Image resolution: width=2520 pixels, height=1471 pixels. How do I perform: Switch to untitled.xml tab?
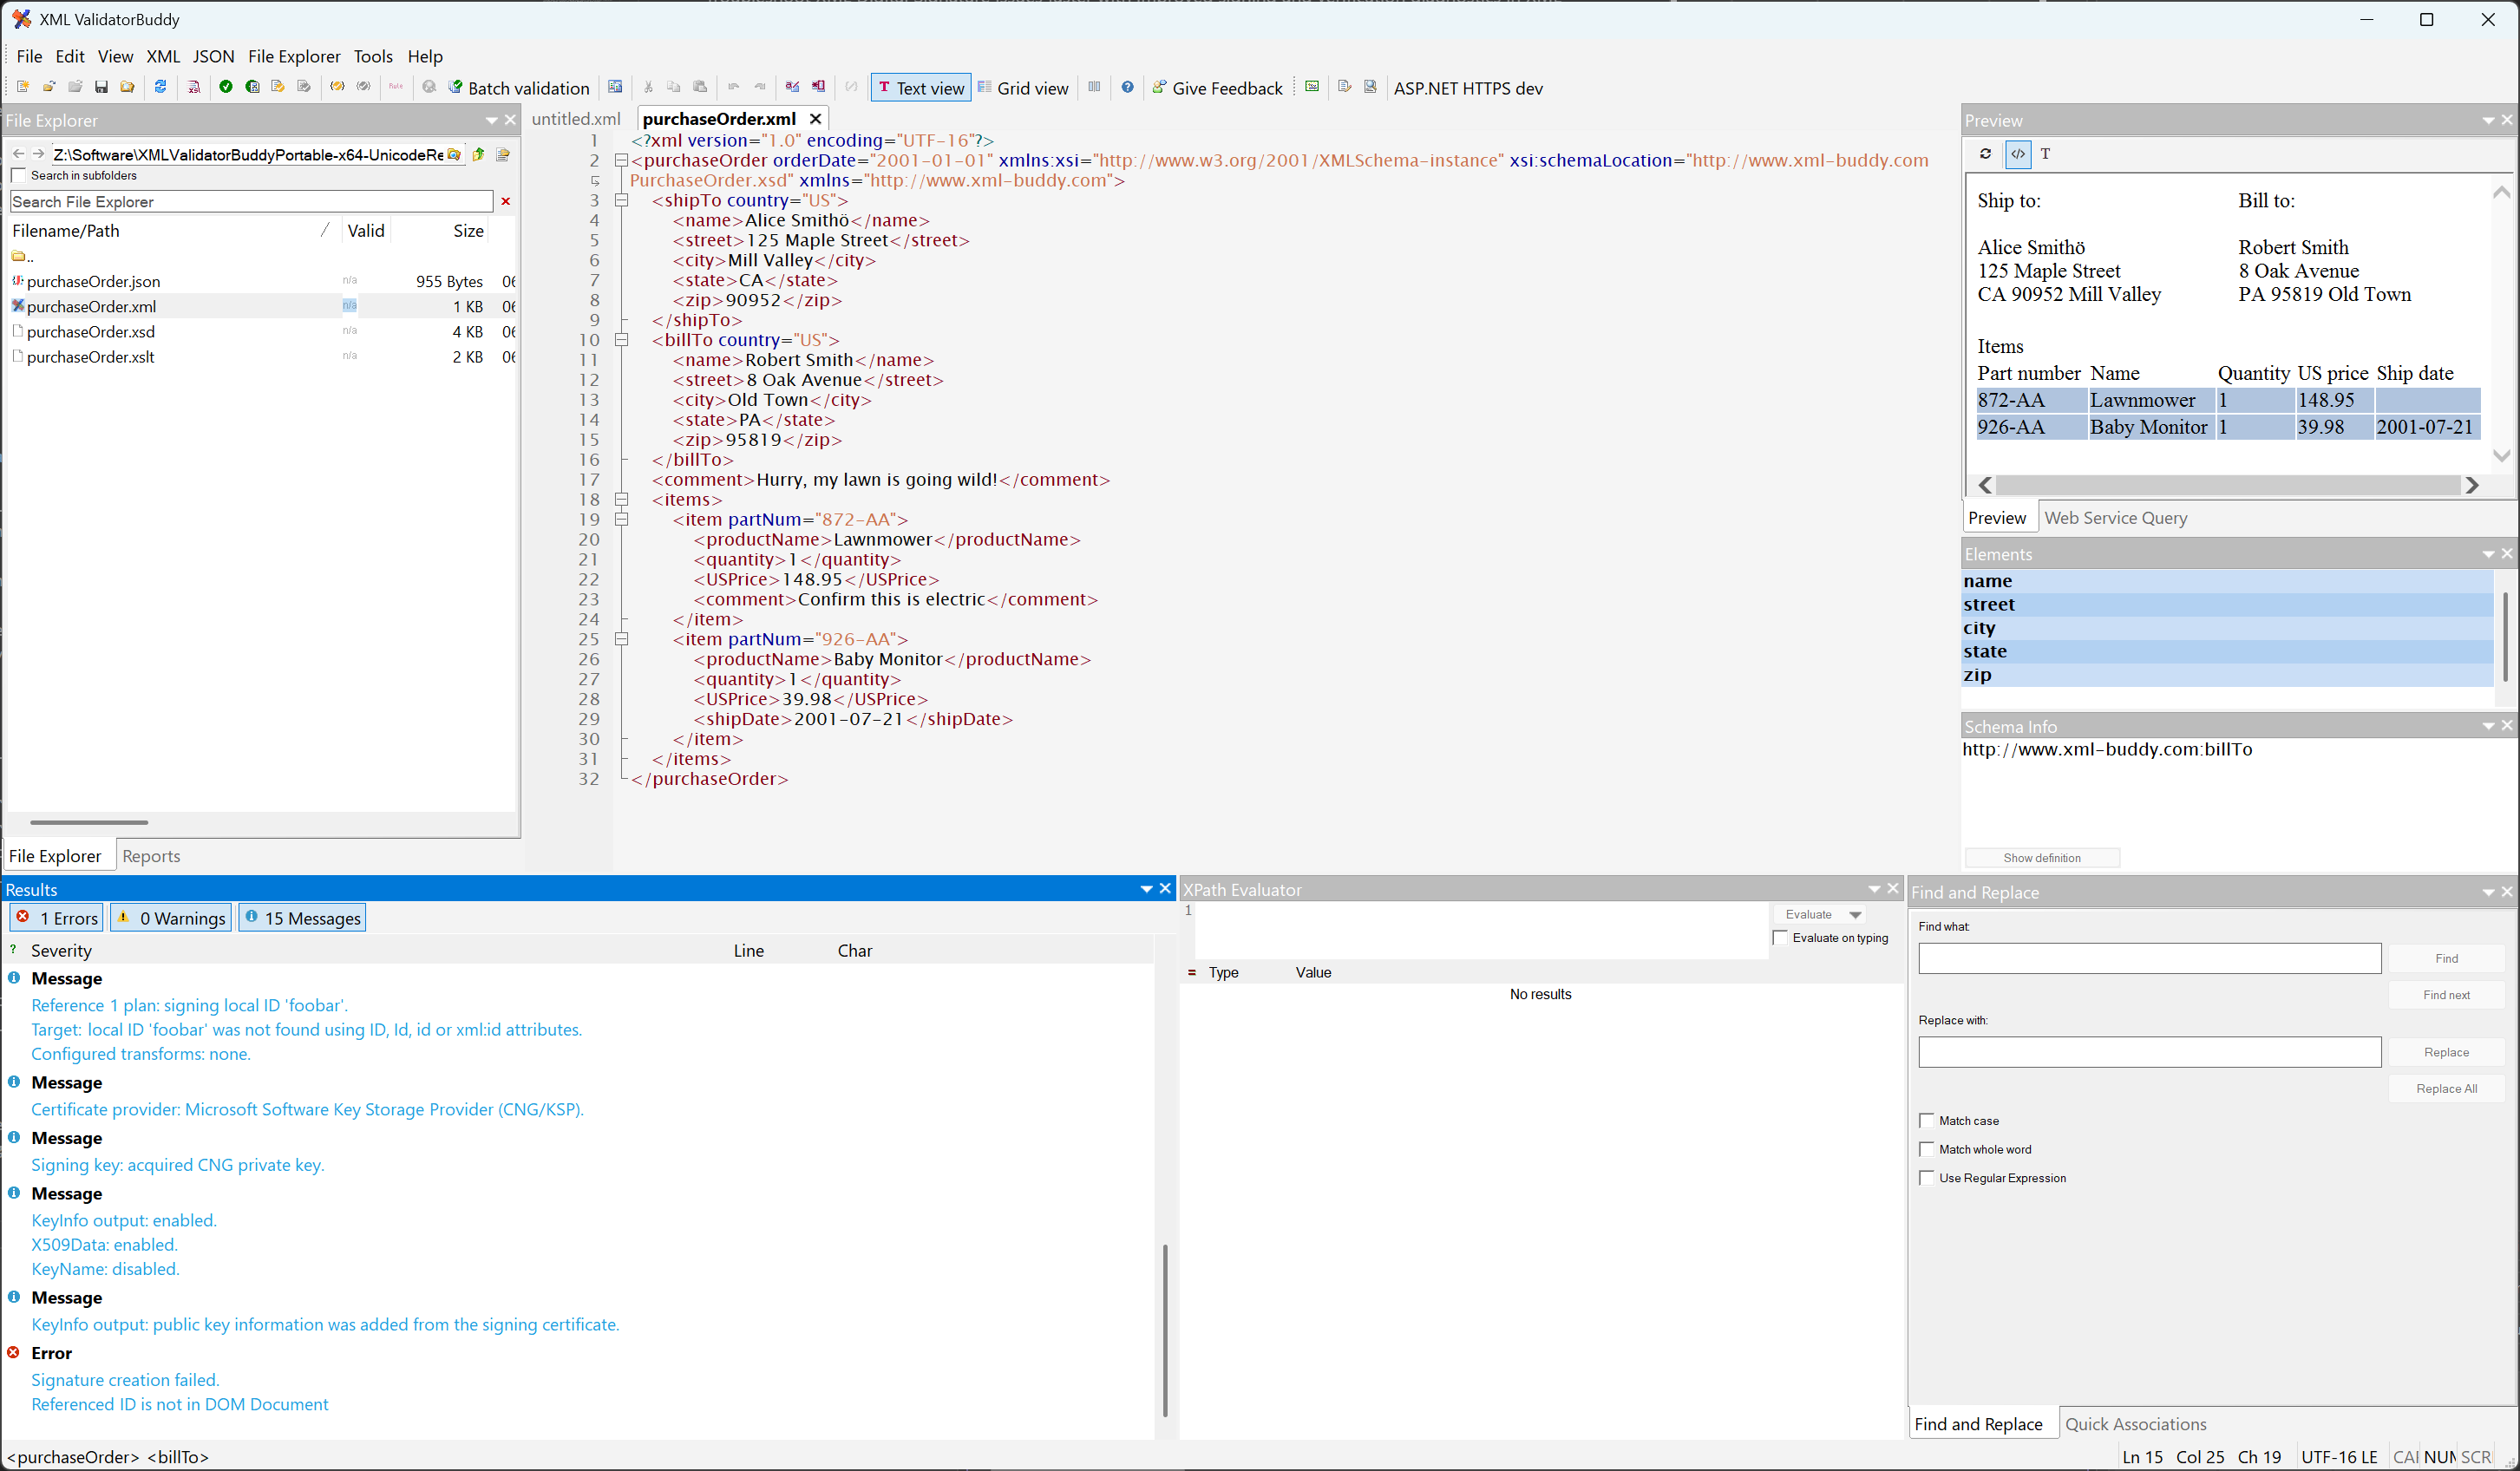576,119
